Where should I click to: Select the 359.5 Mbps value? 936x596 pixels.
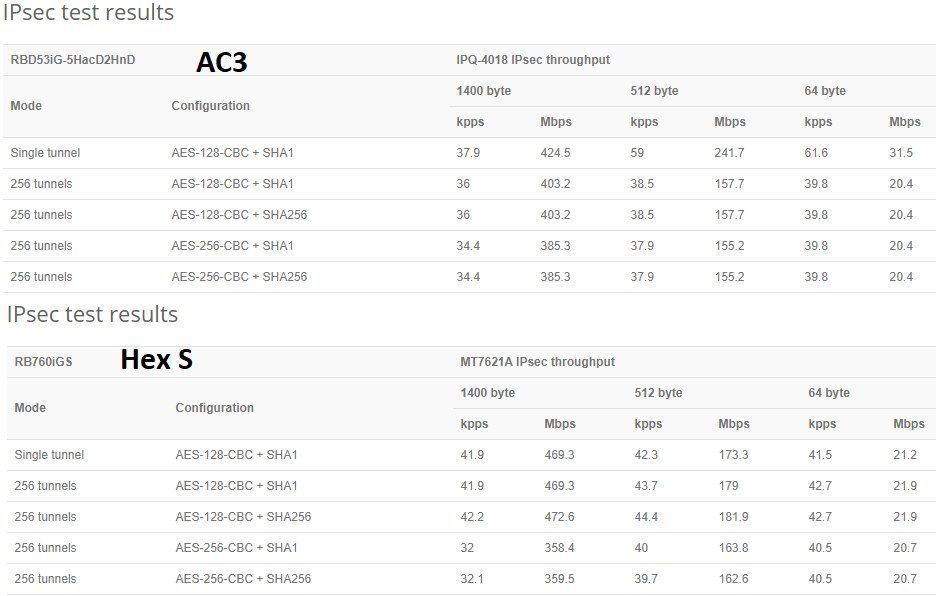click(559, 579)
